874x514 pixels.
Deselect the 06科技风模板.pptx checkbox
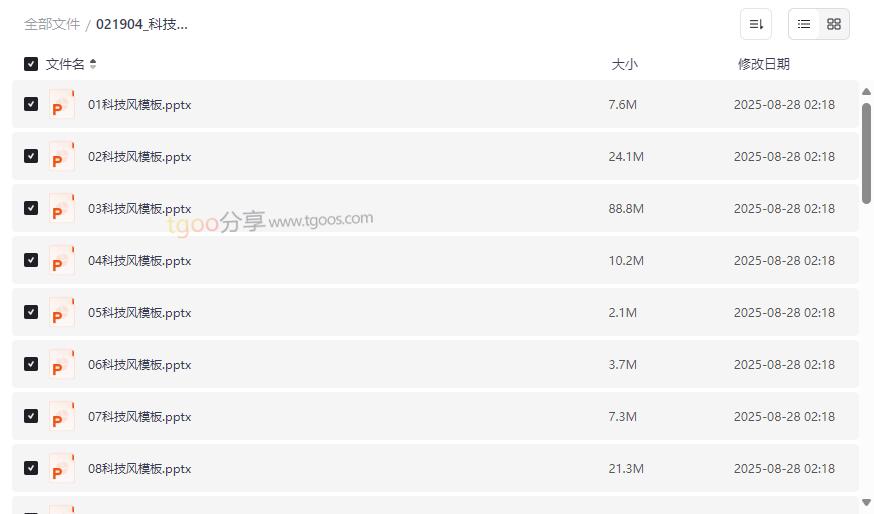click(31, 365)
